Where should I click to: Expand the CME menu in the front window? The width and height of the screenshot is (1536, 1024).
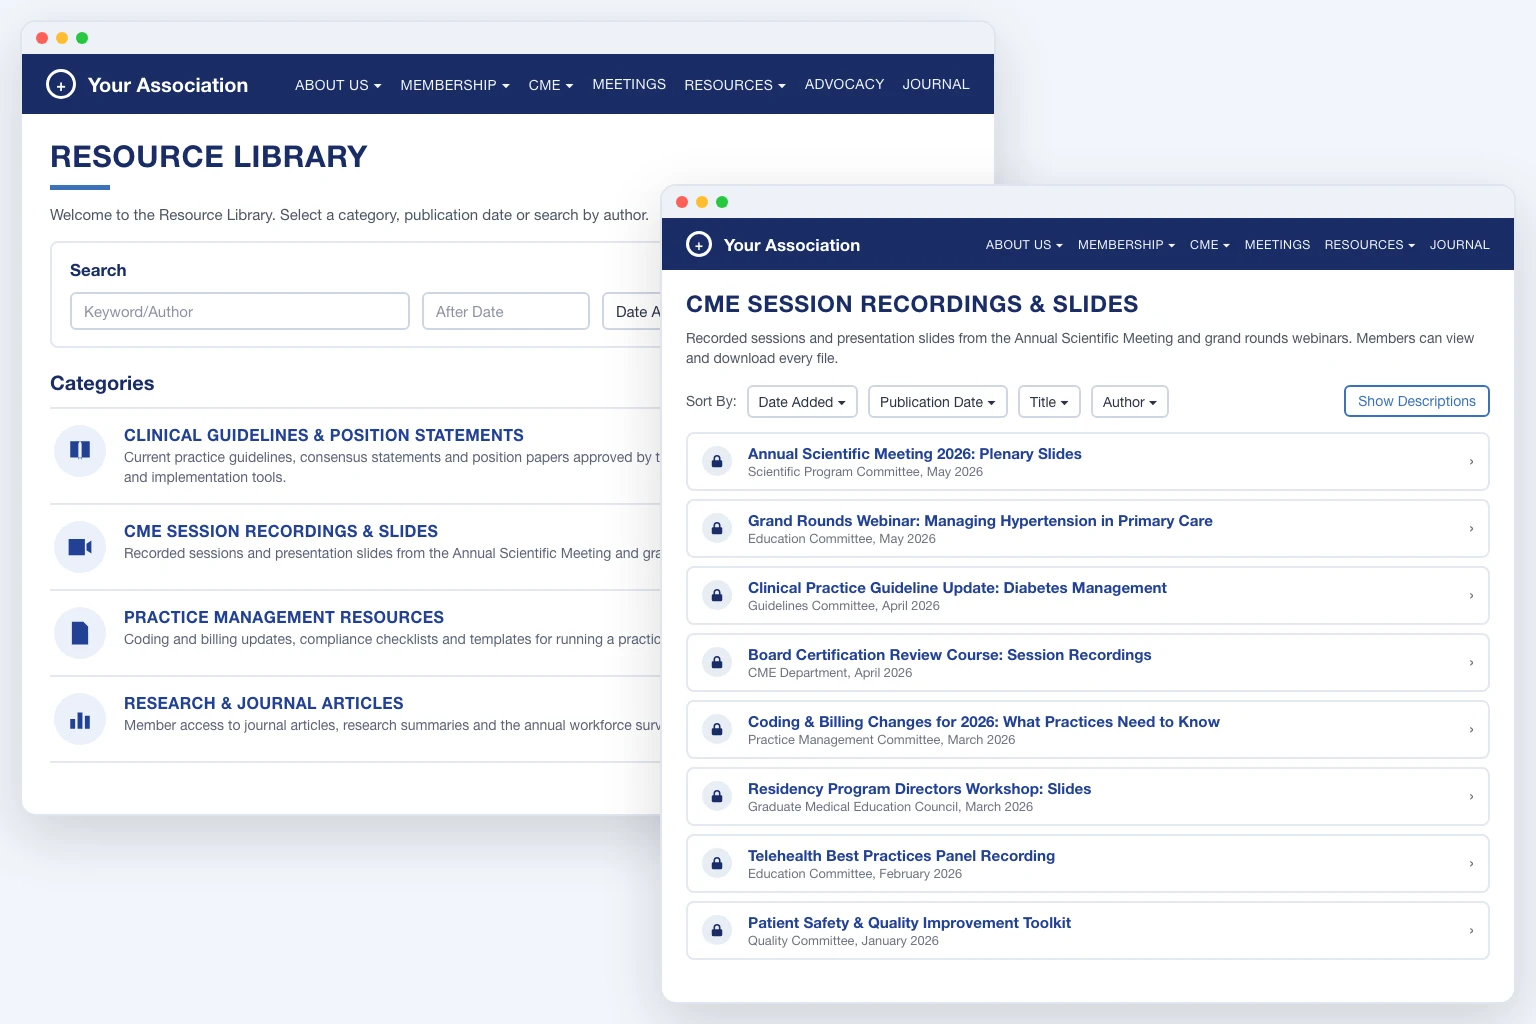tap(1210, 245)
